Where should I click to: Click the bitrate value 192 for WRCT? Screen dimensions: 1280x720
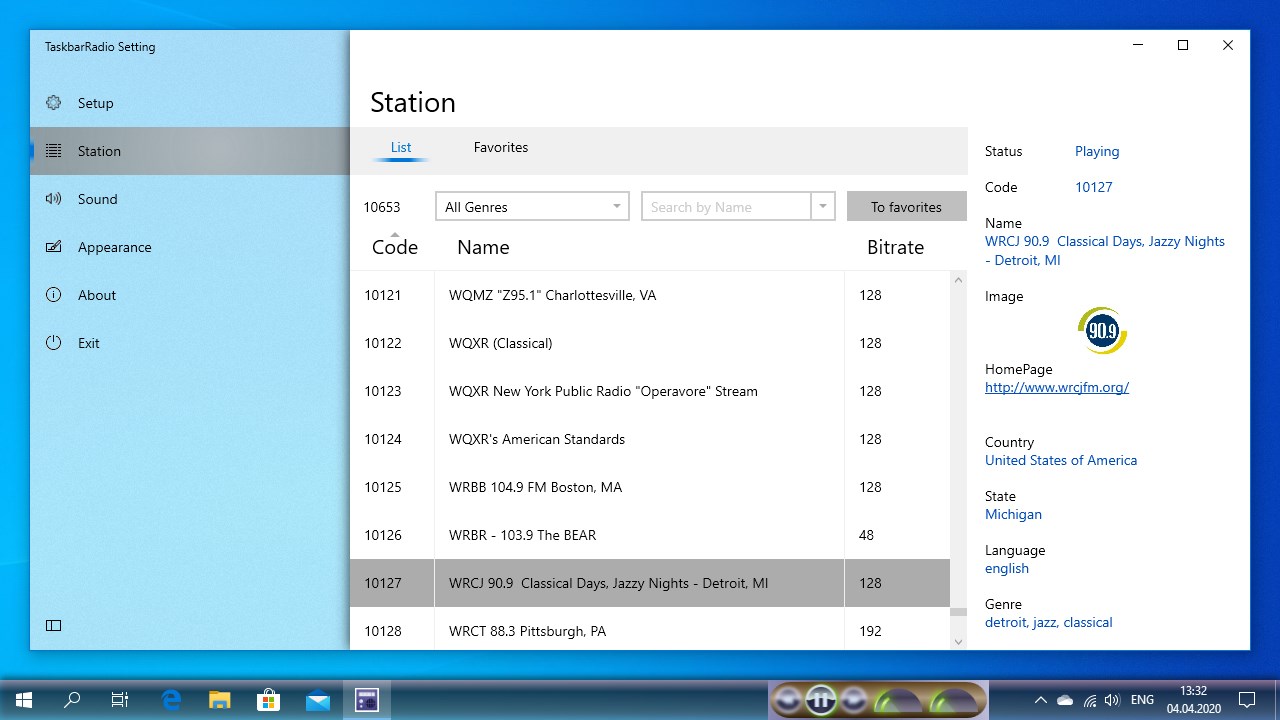pyautogui.click(x=870, y=631)
